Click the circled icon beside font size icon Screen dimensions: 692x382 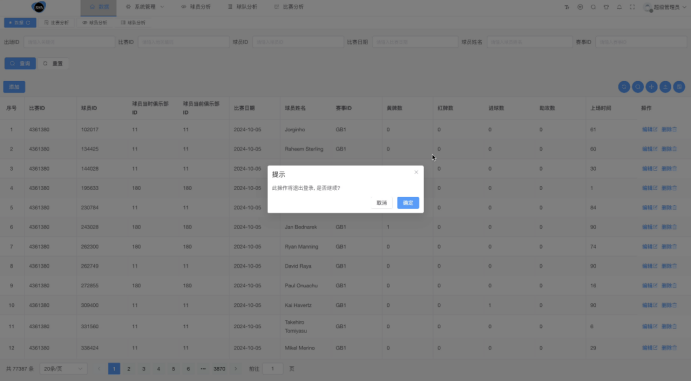point(580,7)
